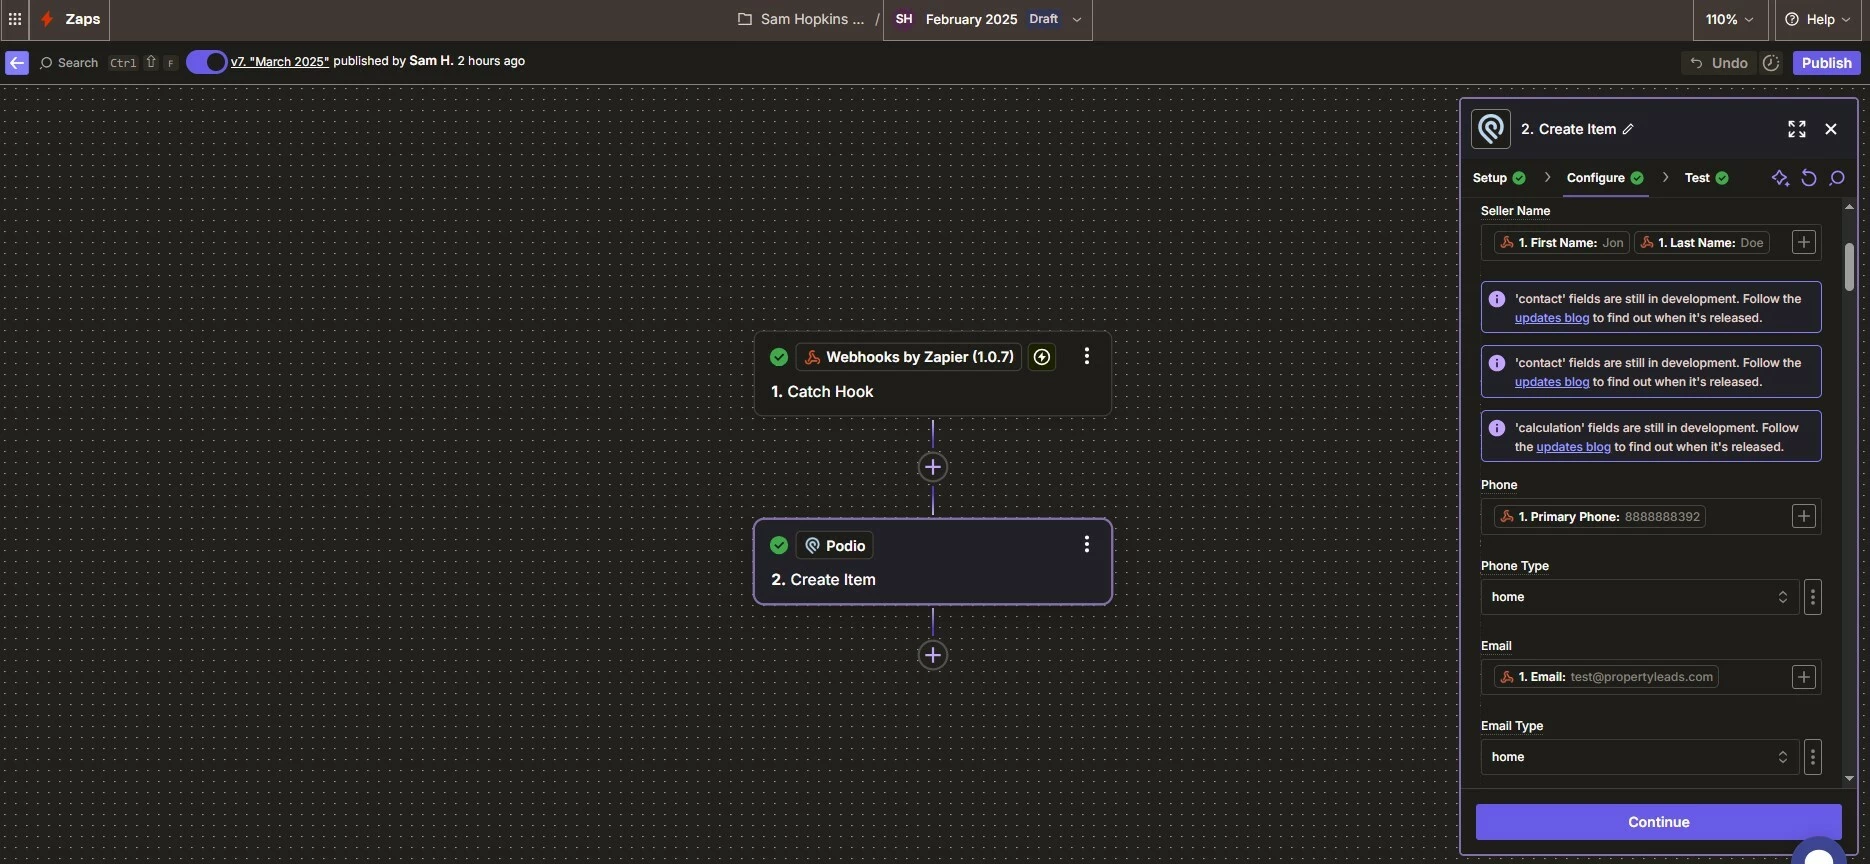Screen dimensions: 1870x864
Task: Click the comment bubble icon in panel
Action: (x=1837, y=178)
